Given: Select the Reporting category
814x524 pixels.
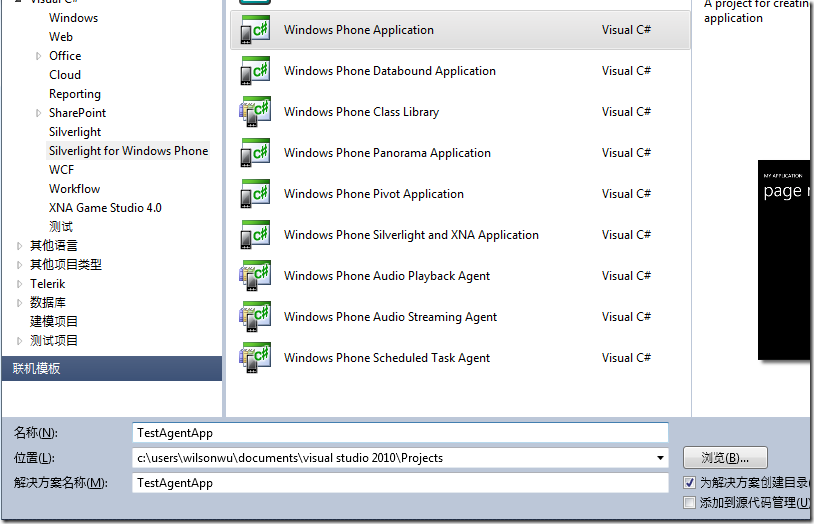Looking at the screenshot, I should tap(75, 94).
